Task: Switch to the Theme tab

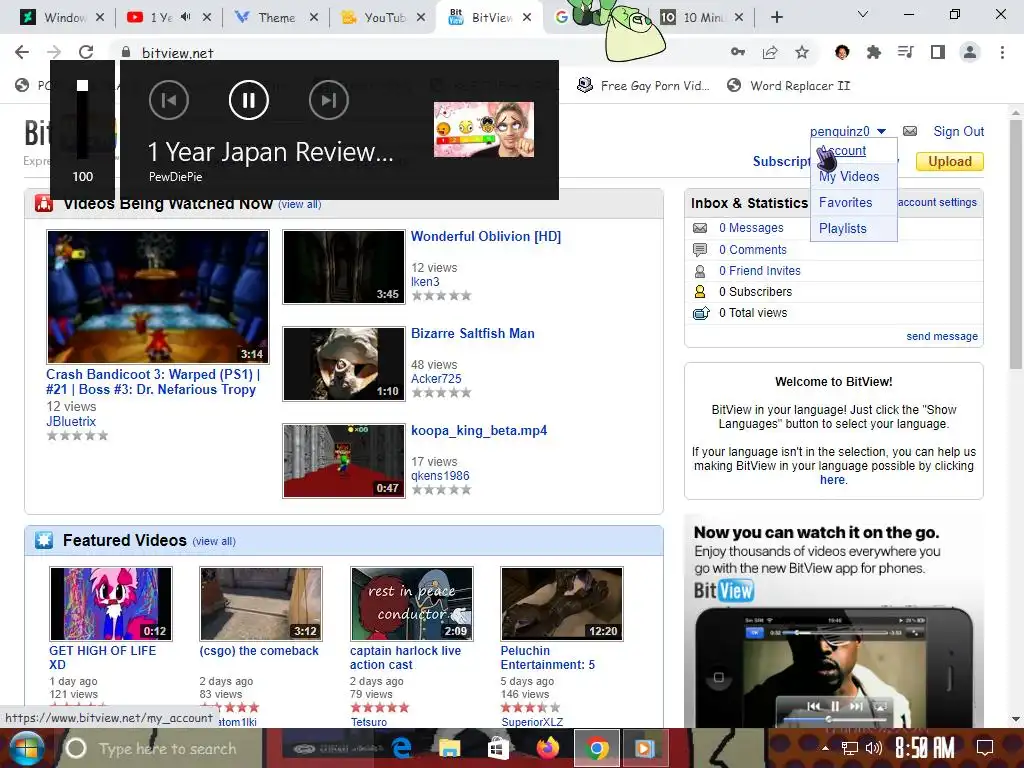Action: [276, 18]
